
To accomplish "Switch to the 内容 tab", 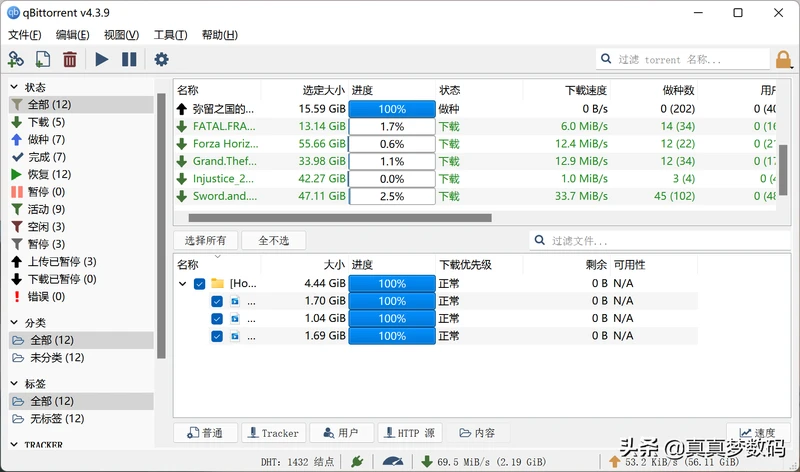I will [478, 433].
